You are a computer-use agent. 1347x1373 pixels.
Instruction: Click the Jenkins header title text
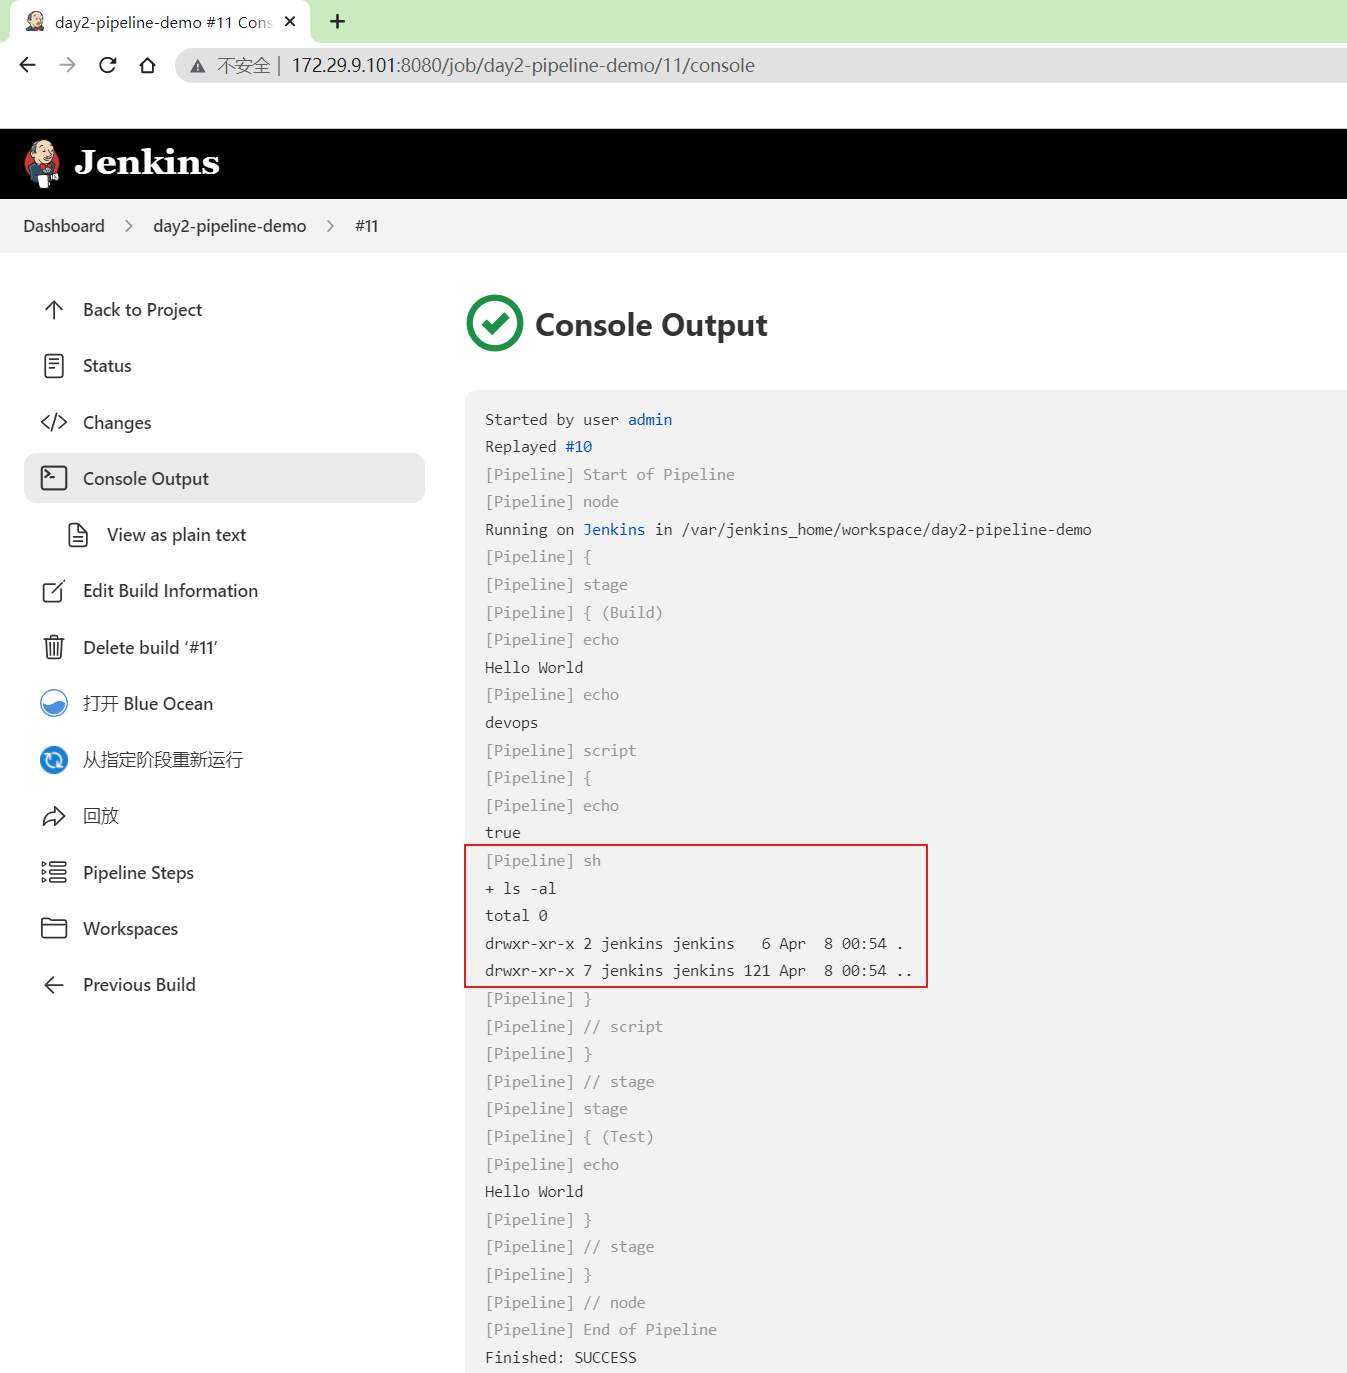click(x=147, y=162)
